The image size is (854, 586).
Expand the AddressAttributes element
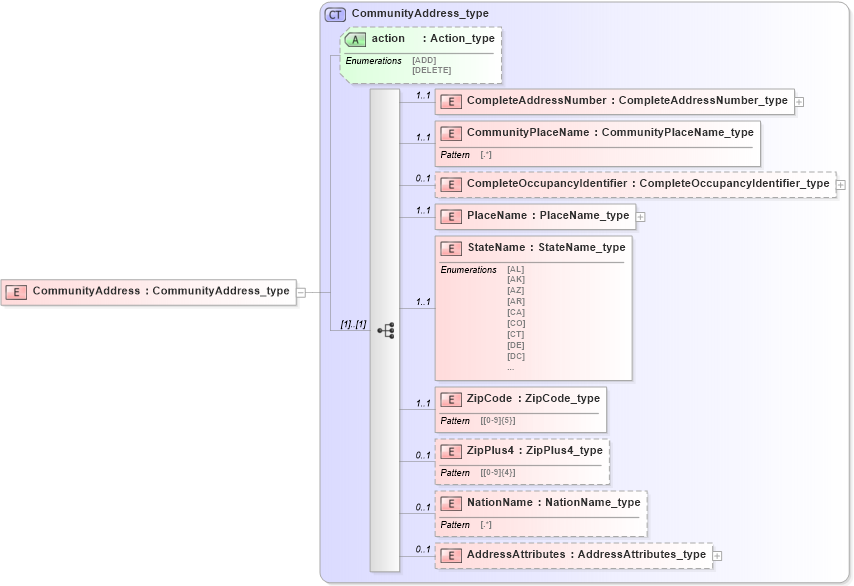(716, 555)
